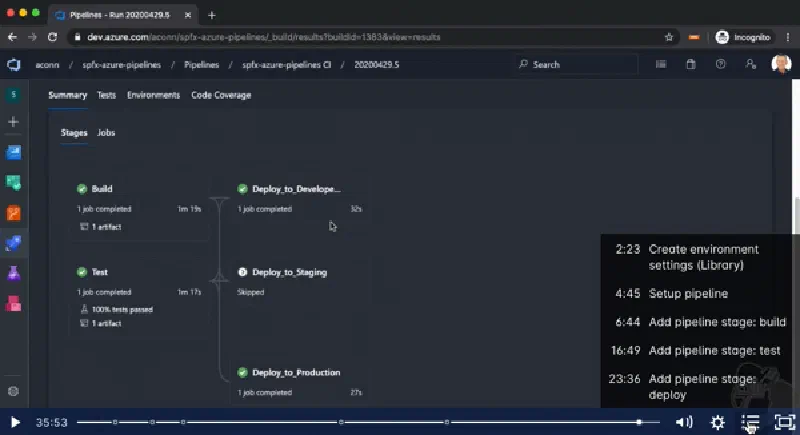Click the orange extension icon in toolbar
Screen dimensions: 800x435
click(x=694, y=37)
